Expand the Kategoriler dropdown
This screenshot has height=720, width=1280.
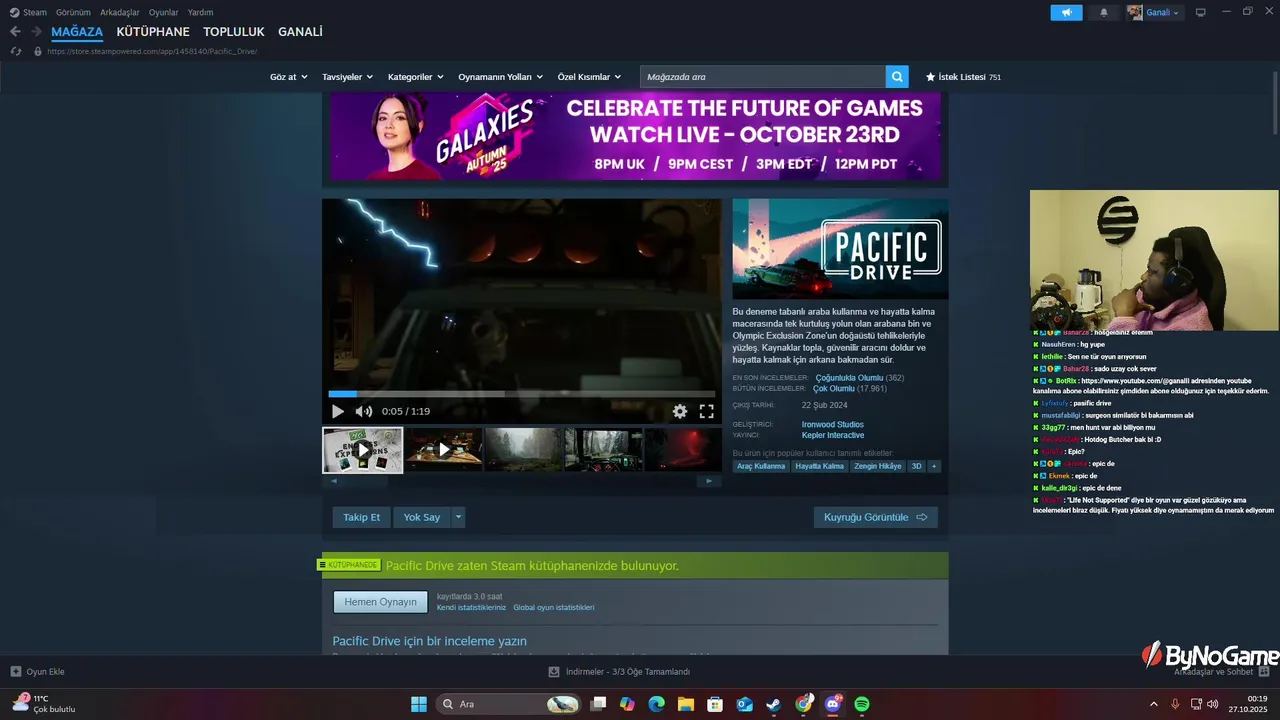click(x=416, y=77)
